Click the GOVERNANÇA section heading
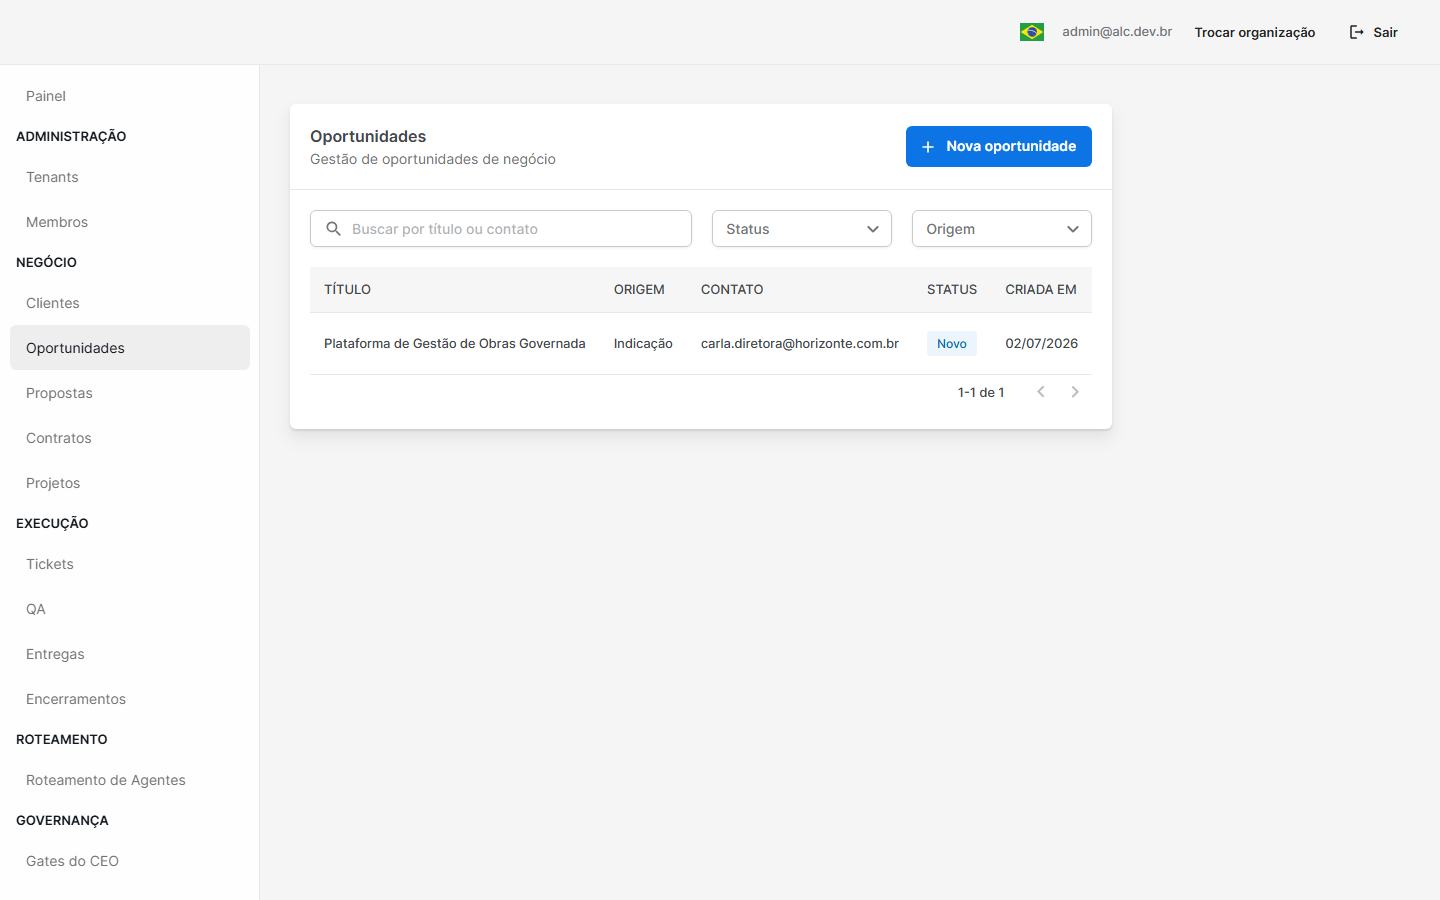Viewport: 1440px width, 900px height. point(62,820)
